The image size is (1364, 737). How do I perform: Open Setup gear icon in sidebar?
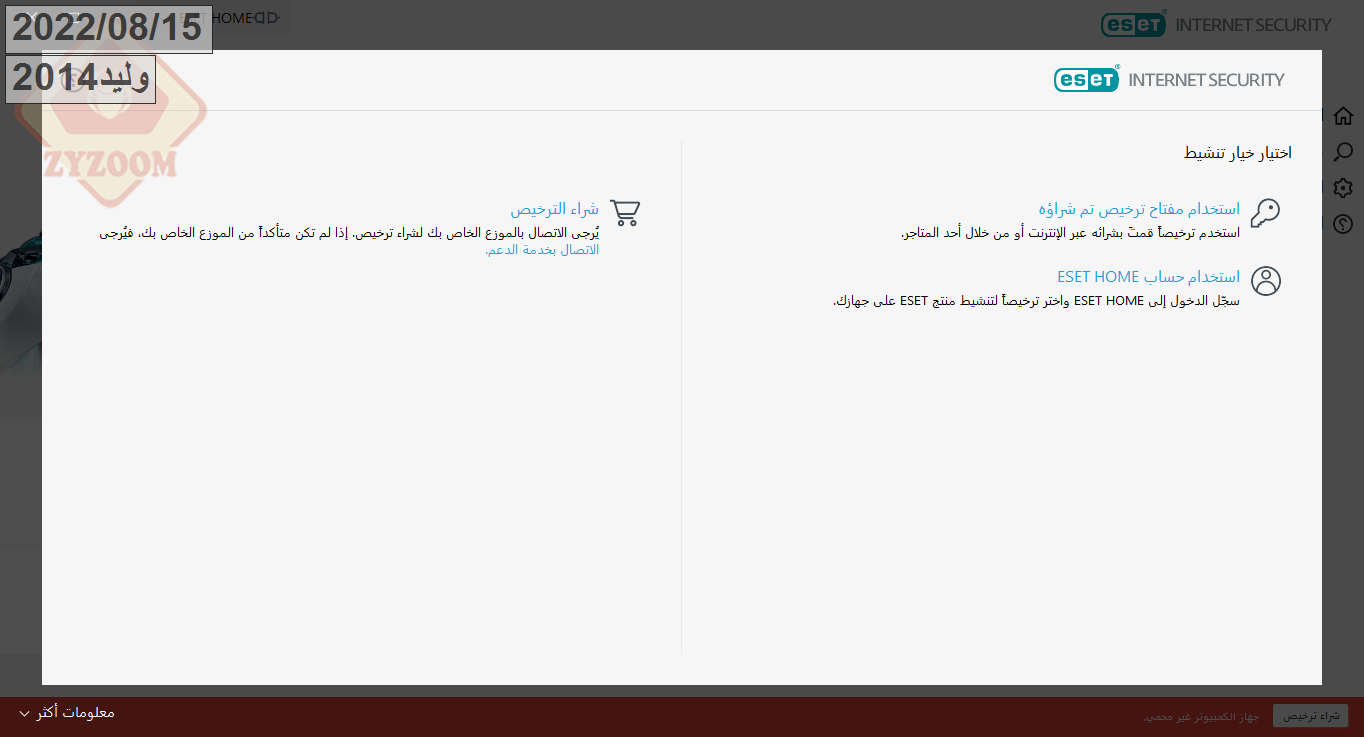[1343, 188]
